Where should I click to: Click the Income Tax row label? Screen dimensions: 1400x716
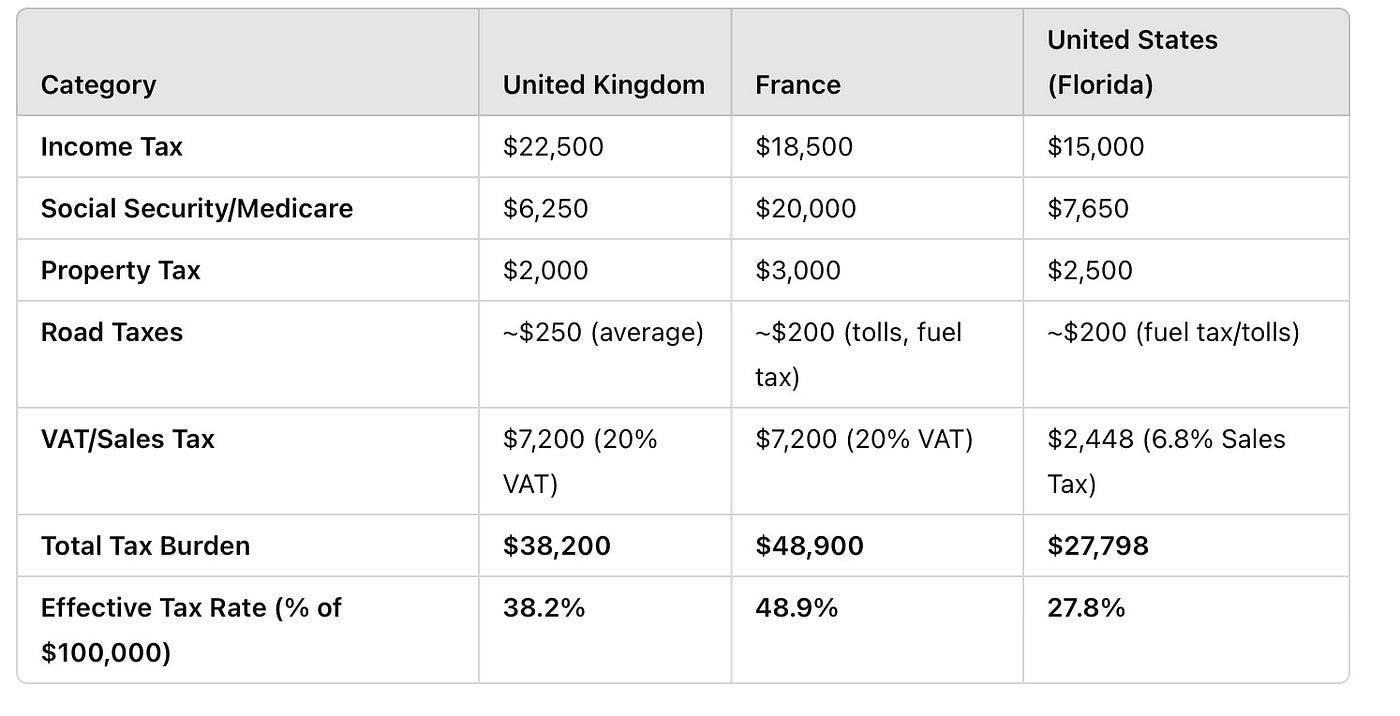111,147
